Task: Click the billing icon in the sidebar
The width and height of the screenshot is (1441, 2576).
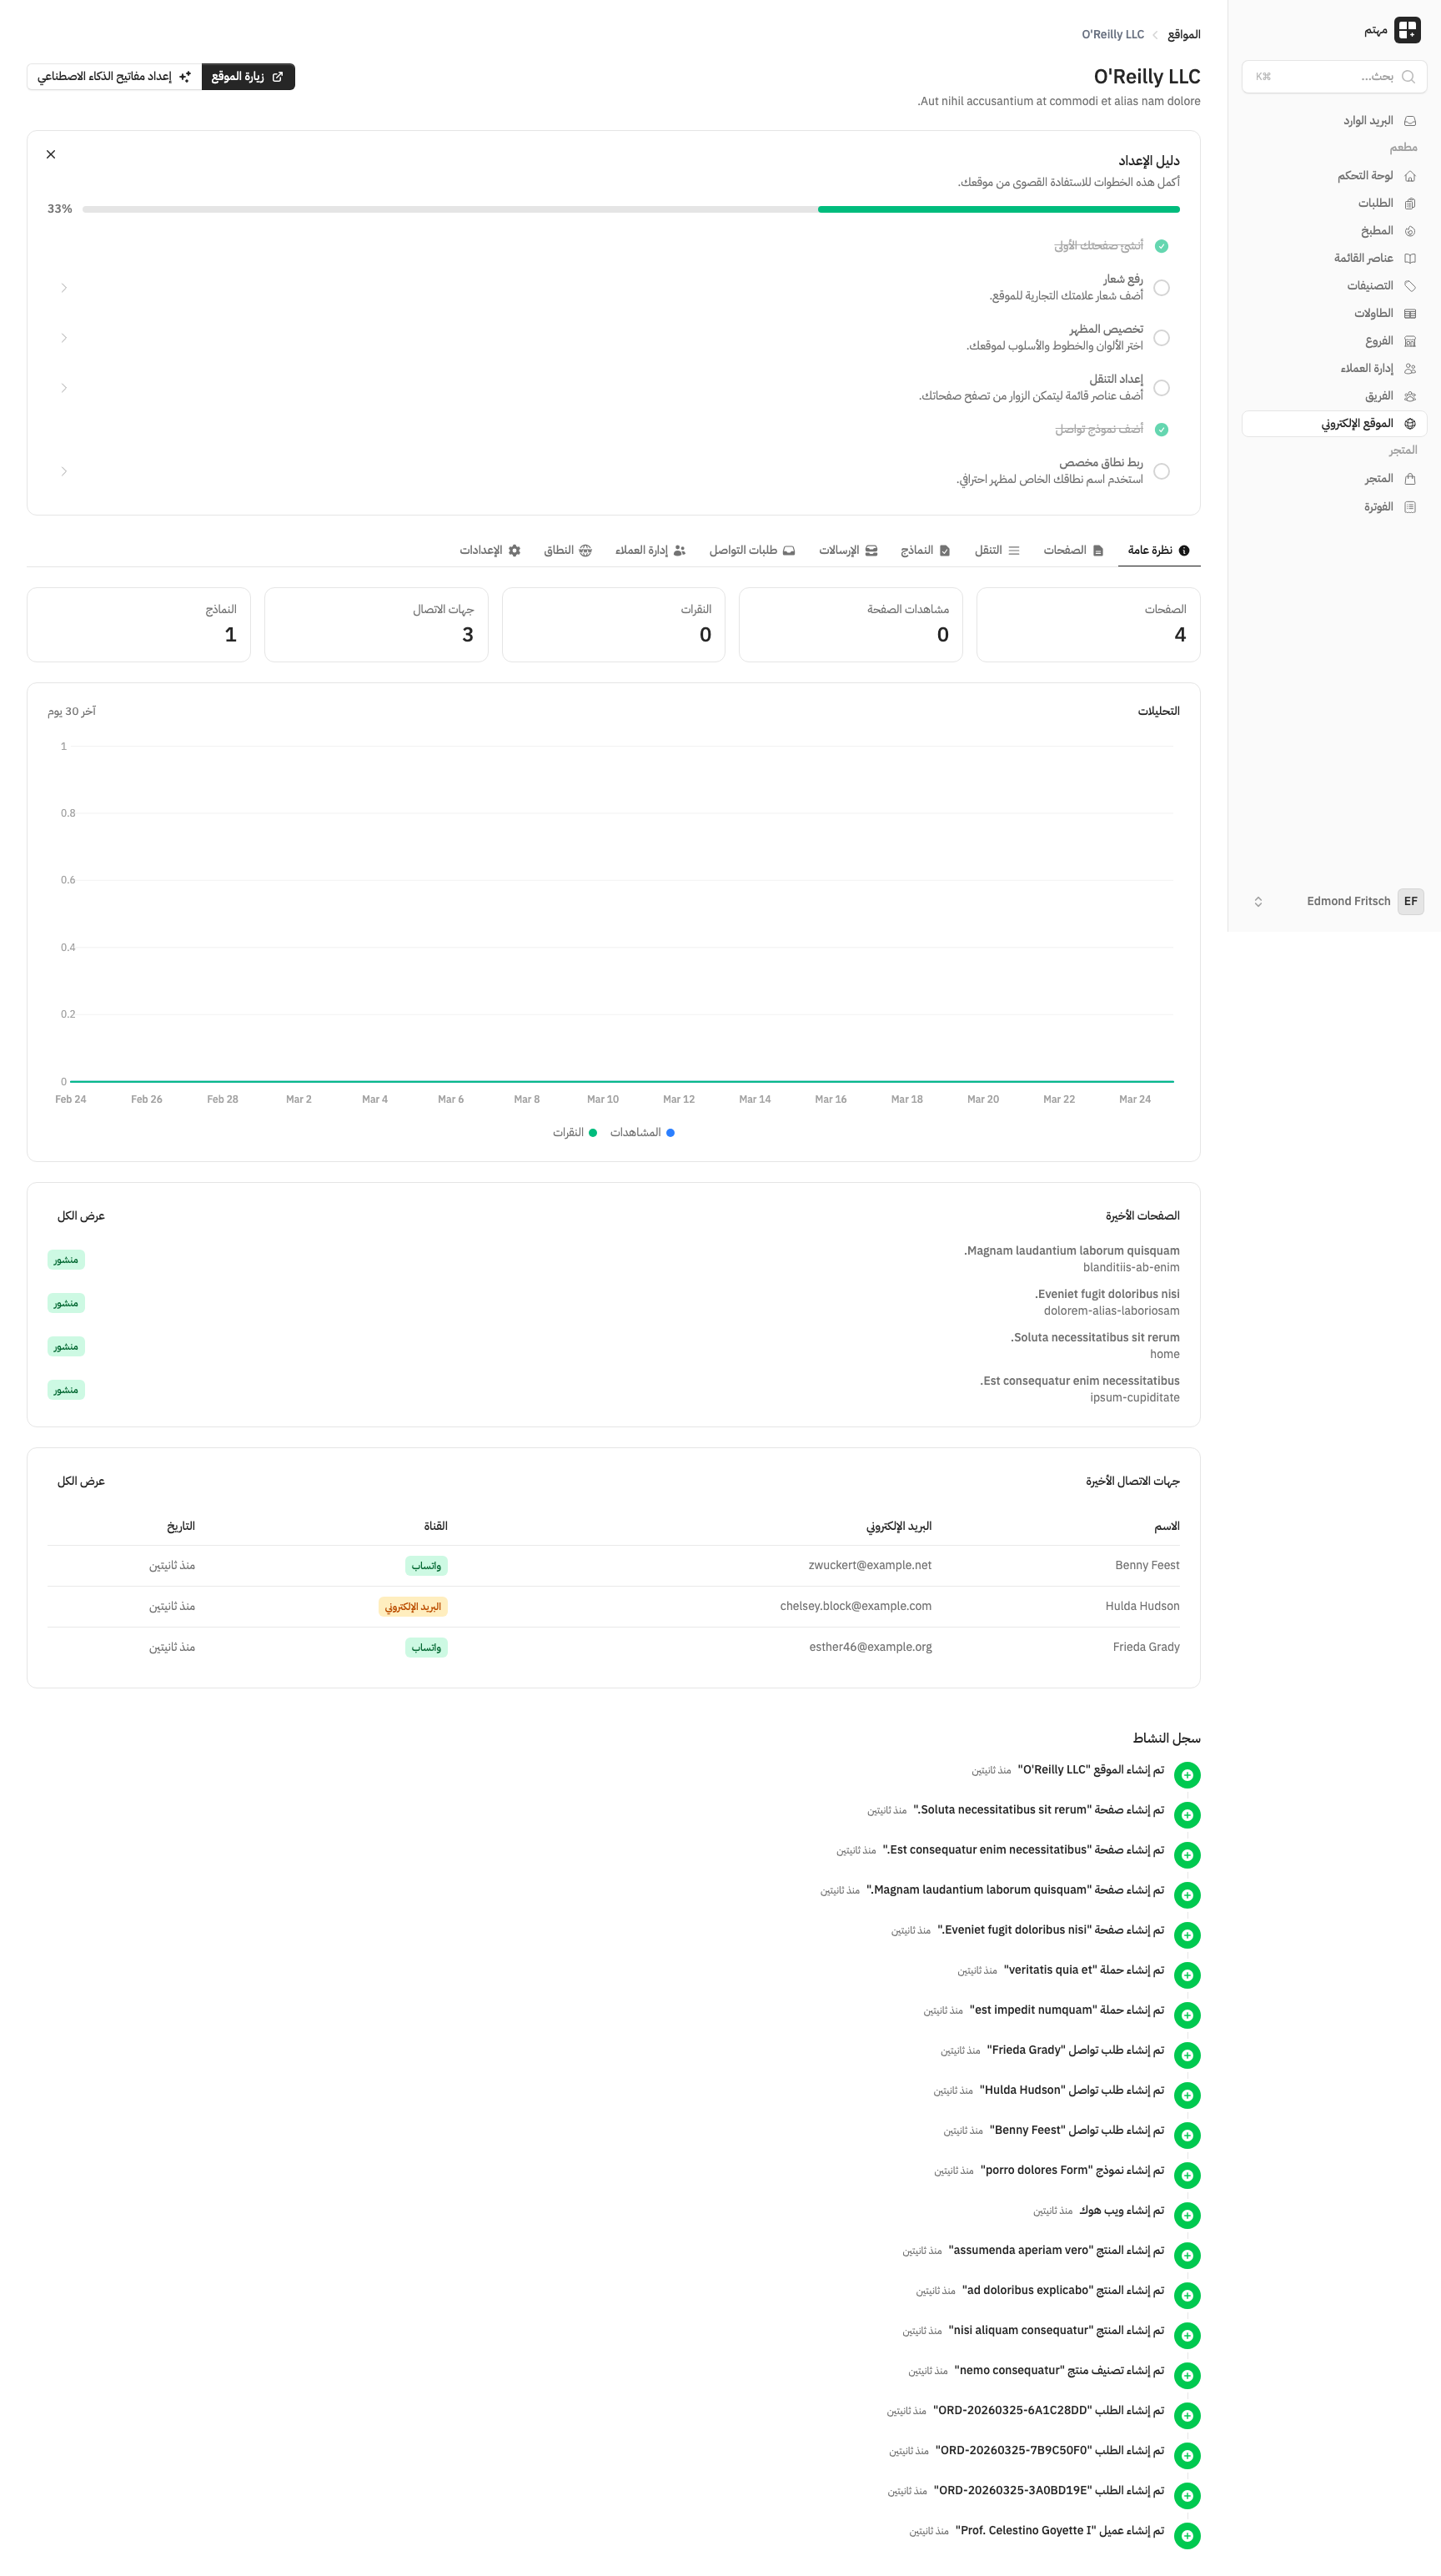Action: (x=1409, y=507)
